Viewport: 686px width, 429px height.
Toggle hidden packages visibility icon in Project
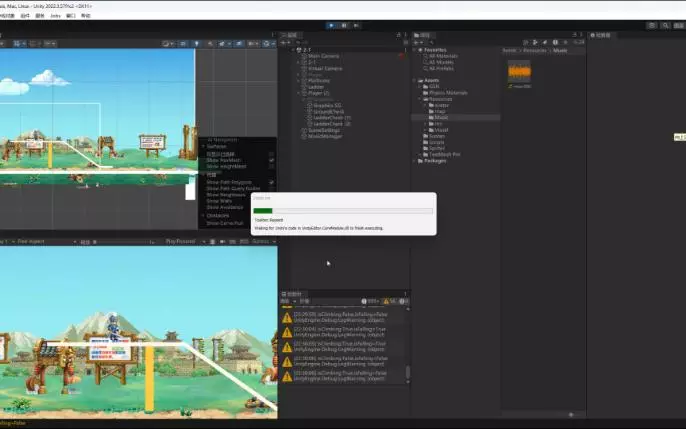click(579, 42)
